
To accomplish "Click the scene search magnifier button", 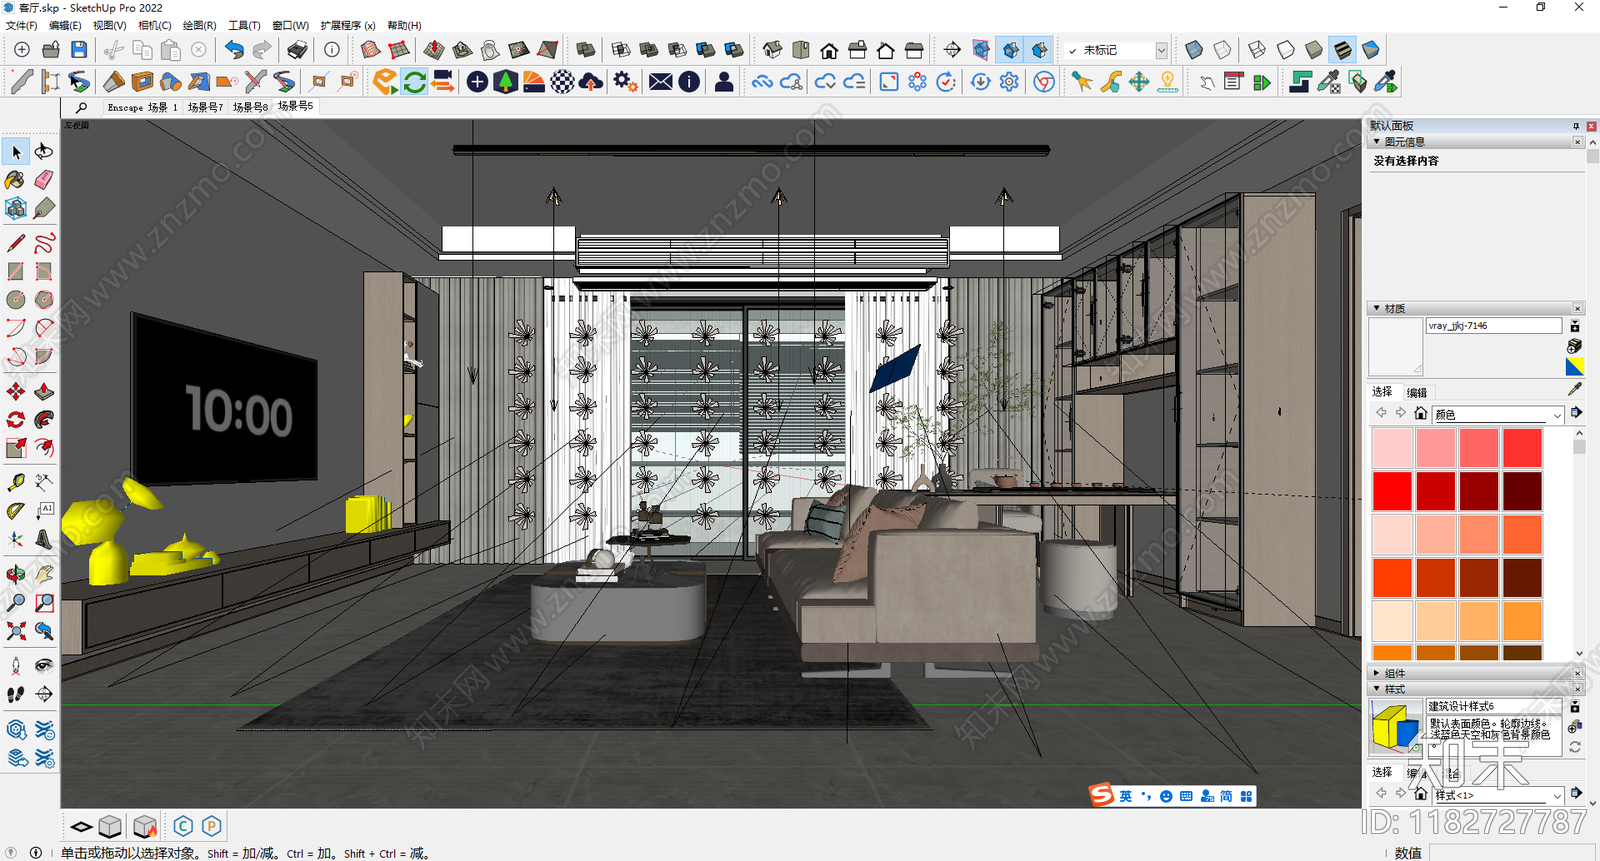I will (x=81, y=107).
